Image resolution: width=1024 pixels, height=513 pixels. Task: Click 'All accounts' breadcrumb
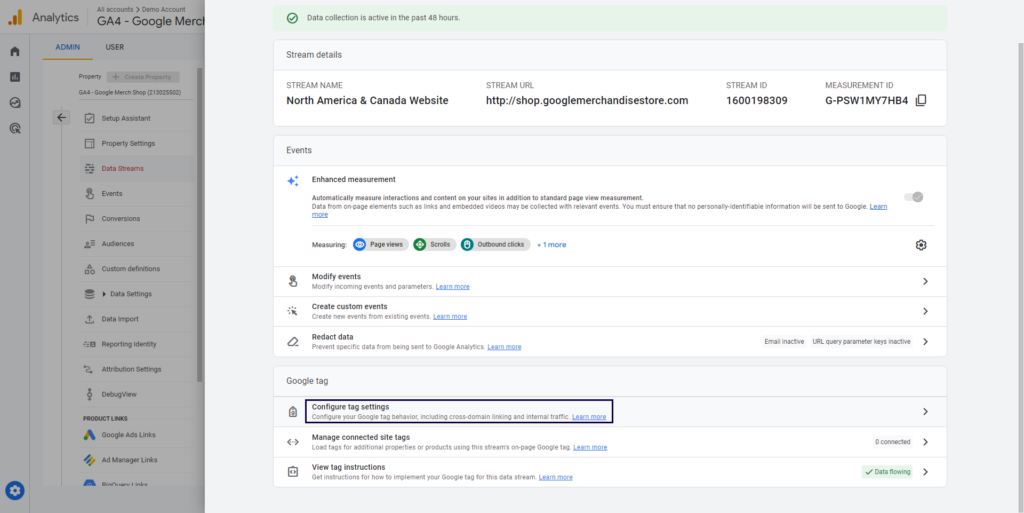tap(114, 10)
